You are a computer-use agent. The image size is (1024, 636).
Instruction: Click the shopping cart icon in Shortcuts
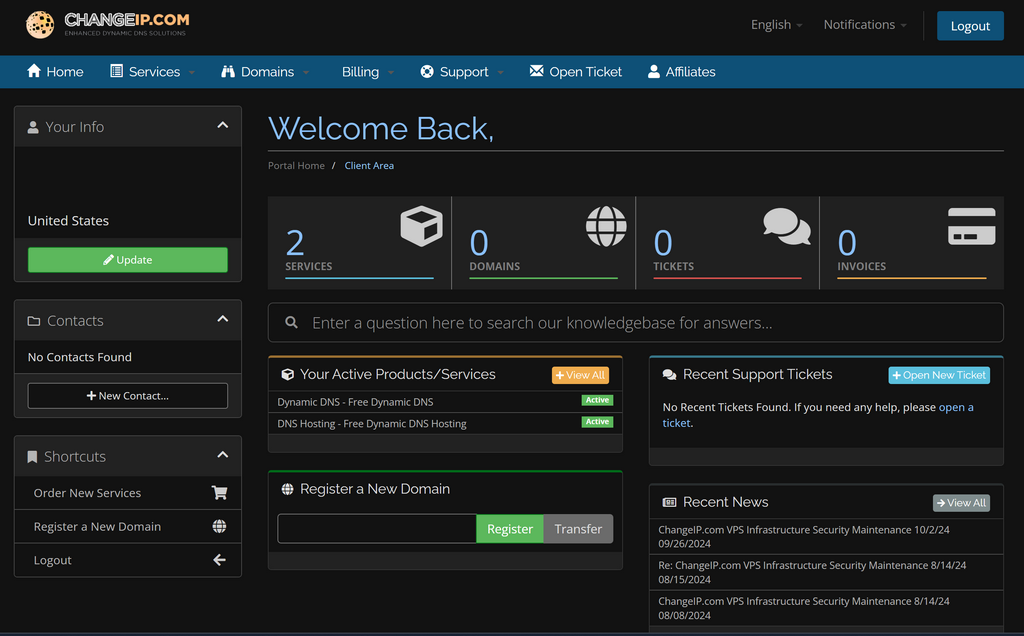point(219,493)
